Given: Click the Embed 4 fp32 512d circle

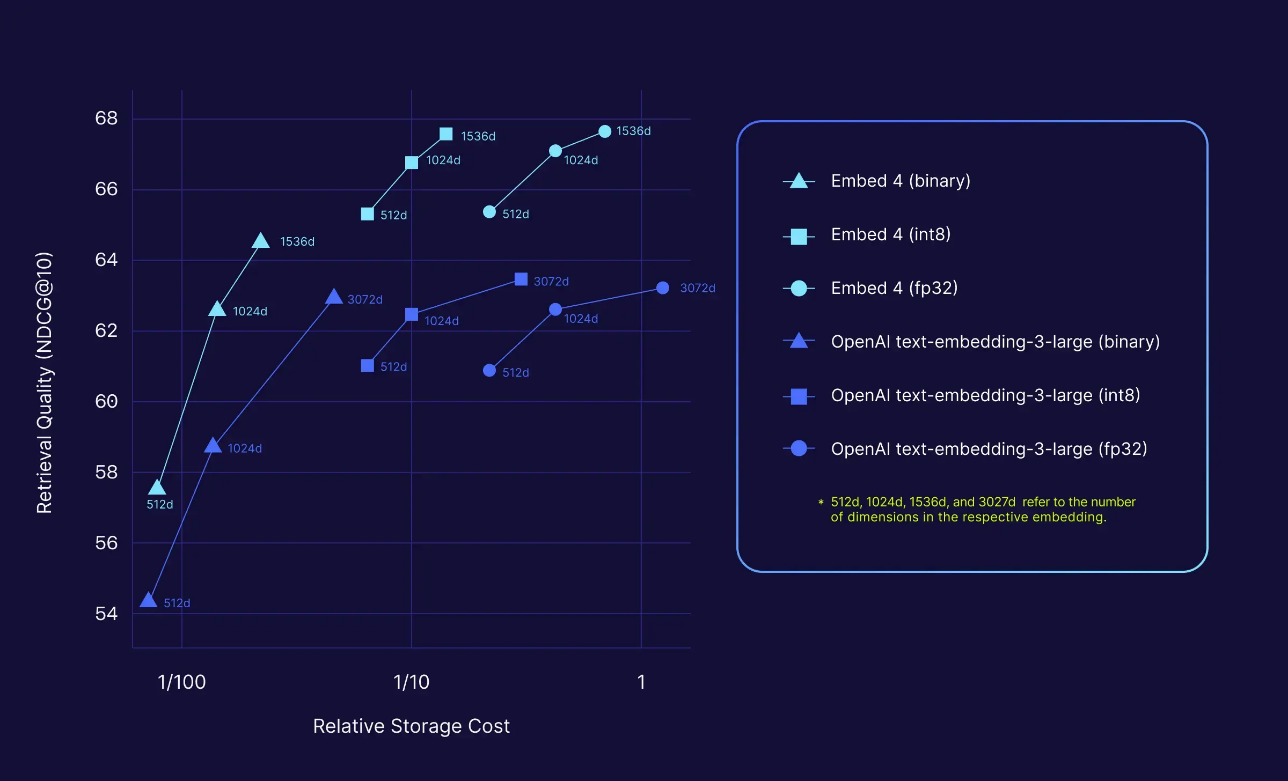Looking at the screenshot, I should tap(489, 212).
